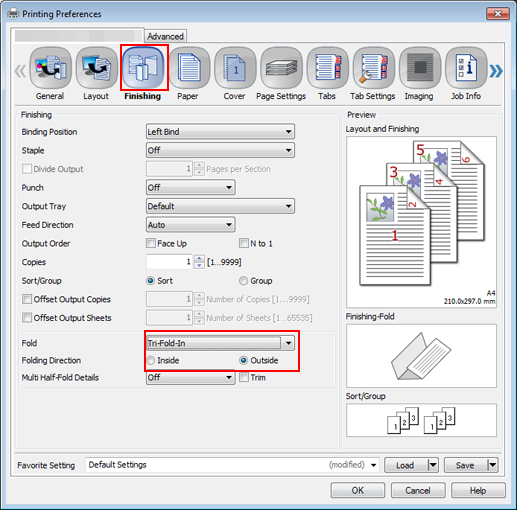Check Offset Output Copies
The image size is (517, 510).
pyautogui.click(x=27, y=299)
